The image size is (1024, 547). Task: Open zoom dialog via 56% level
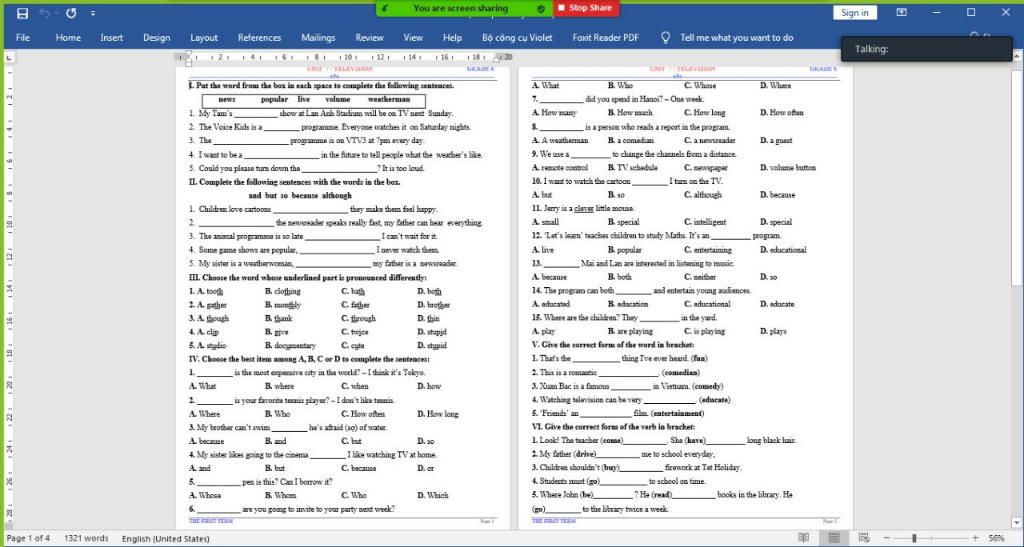(997, 539)
